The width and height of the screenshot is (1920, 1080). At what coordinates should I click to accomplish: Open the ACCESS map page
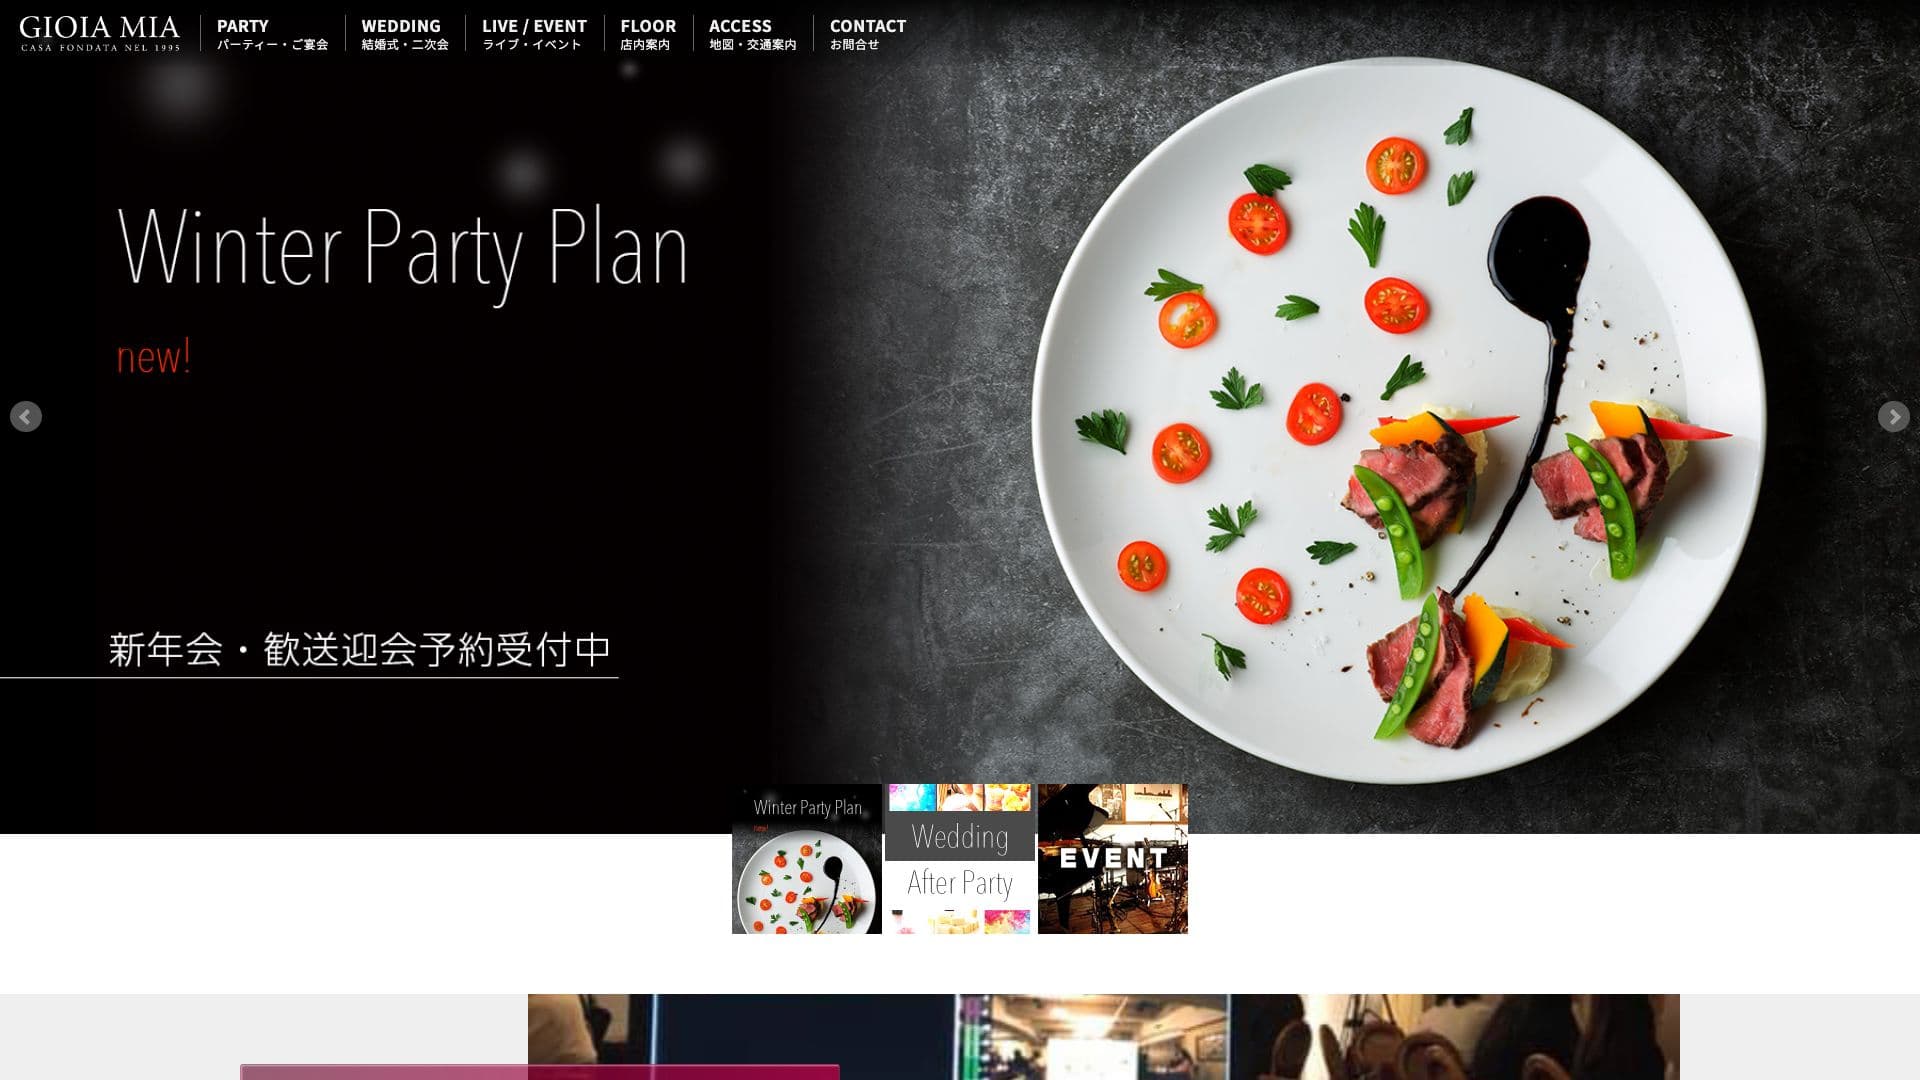pyautogui.click(x=753, y=33)
